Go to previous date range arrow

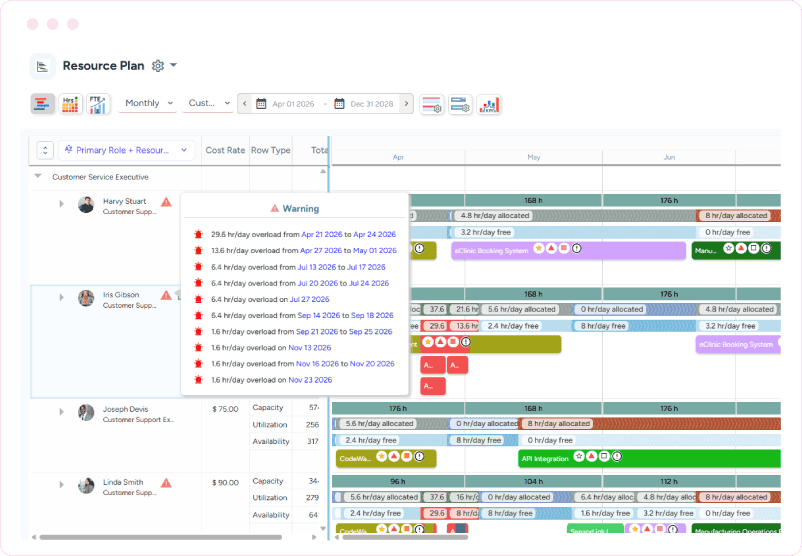click(x=244, y=104)
